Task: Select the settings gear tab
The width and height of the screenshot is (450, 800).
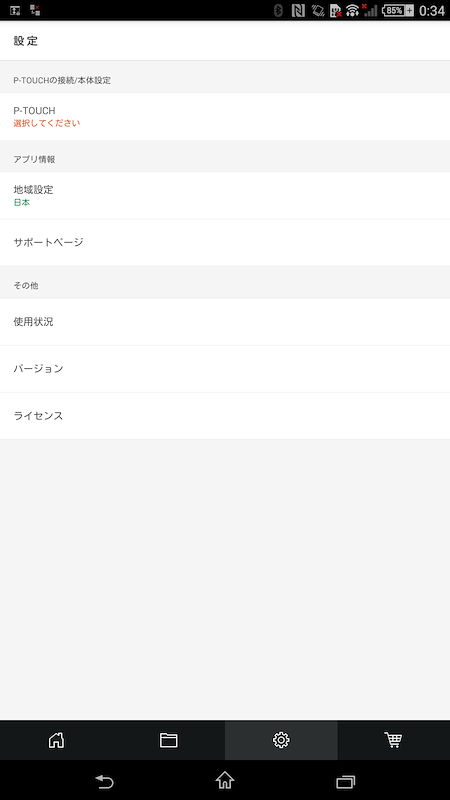Action: click(x=281, y=740)
